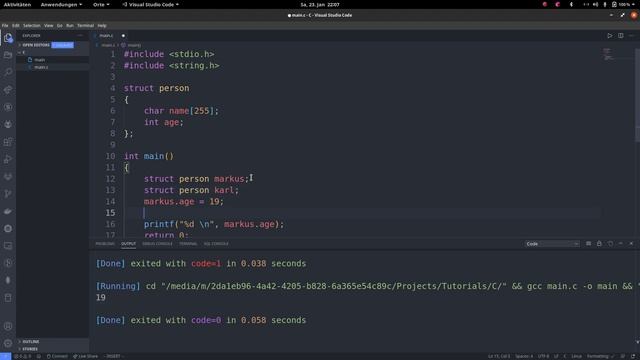
Task: Switch to the Debug Console tab
Action: click(x=157, y=244)
